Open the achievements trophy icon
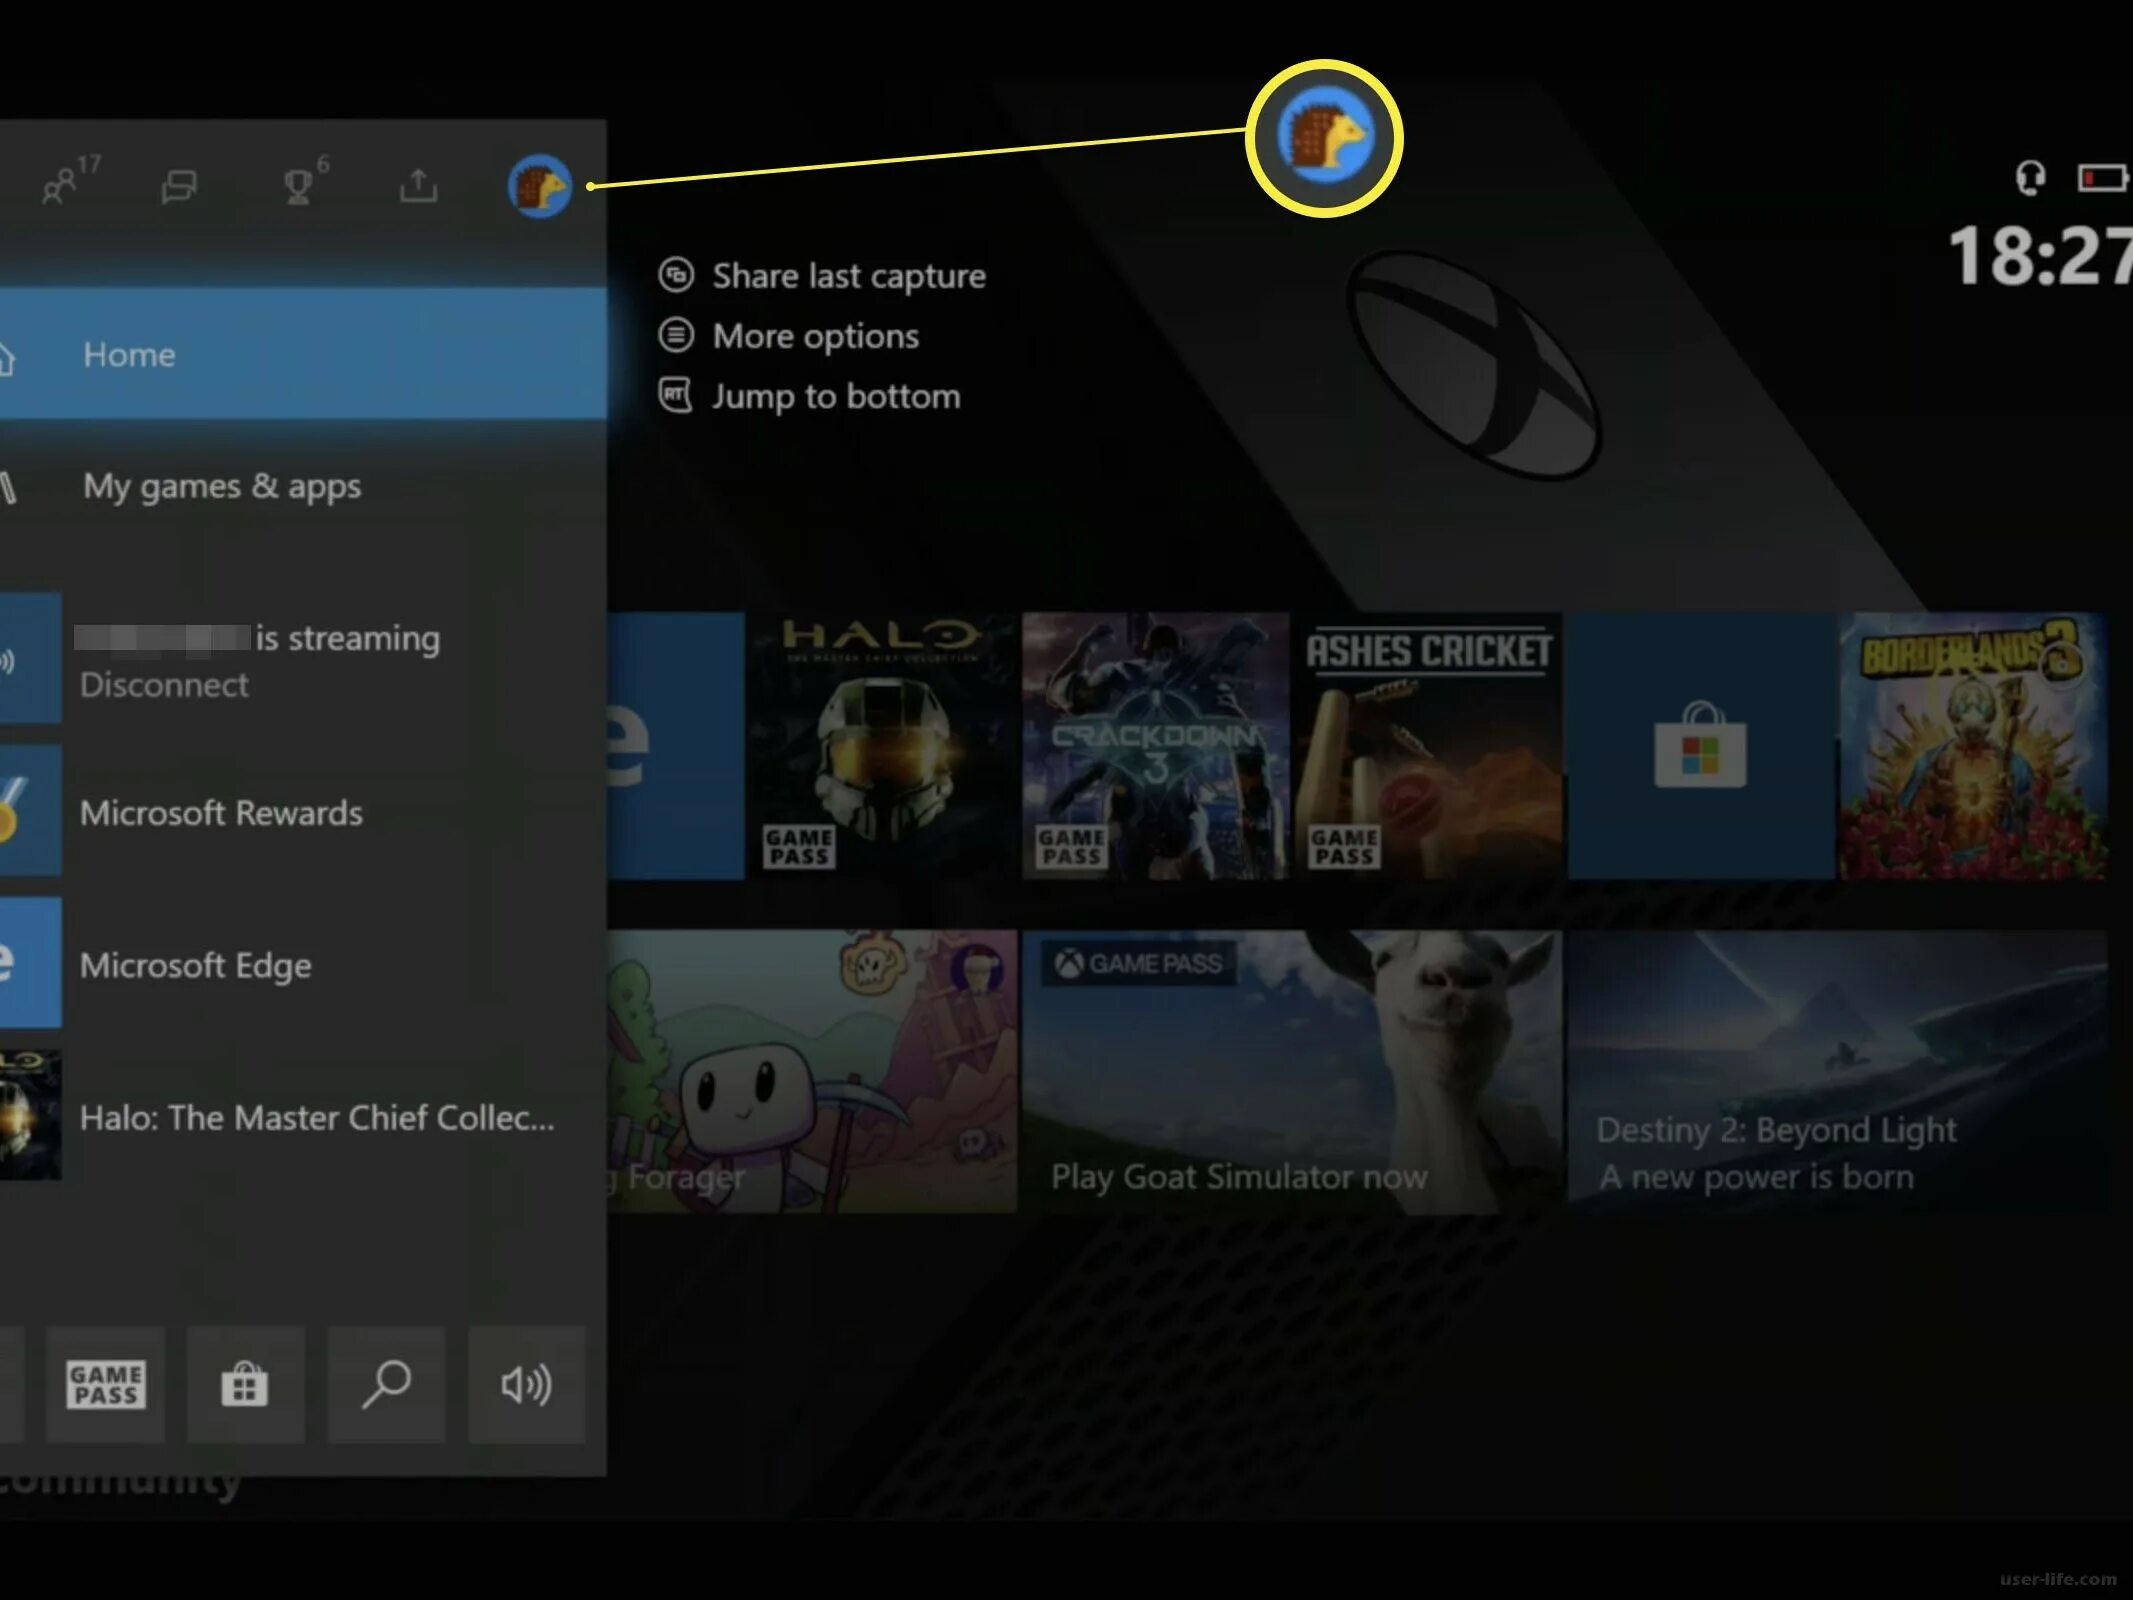 pyautogui.click(x=298, y=186)
